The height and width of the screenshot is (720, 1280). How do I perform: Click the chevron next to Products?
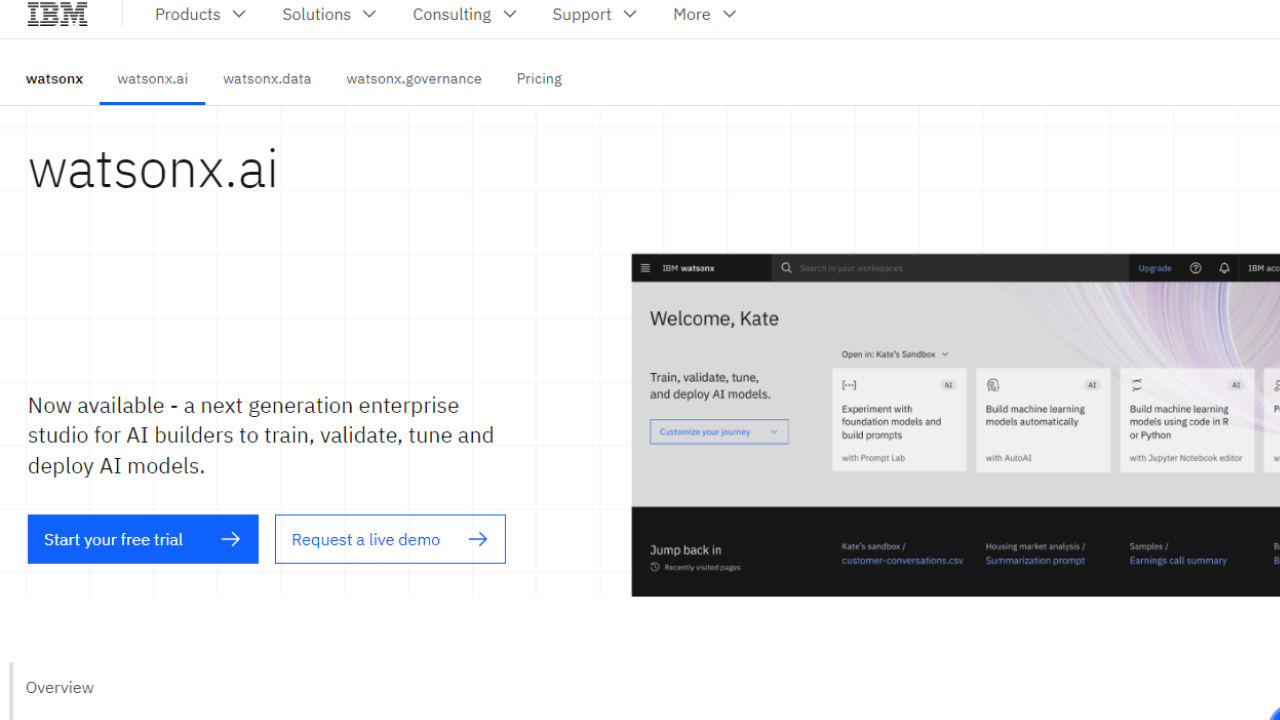point(238,14)
